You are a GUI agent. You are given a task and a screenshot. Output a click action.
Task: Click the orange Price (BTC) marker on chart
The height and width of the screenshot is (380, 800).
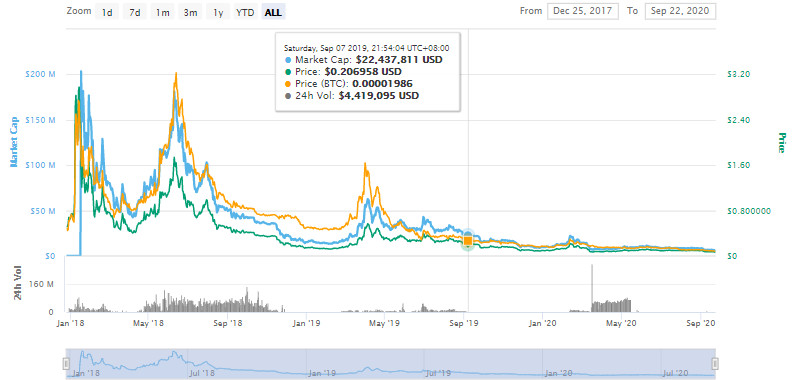(468, 240)
